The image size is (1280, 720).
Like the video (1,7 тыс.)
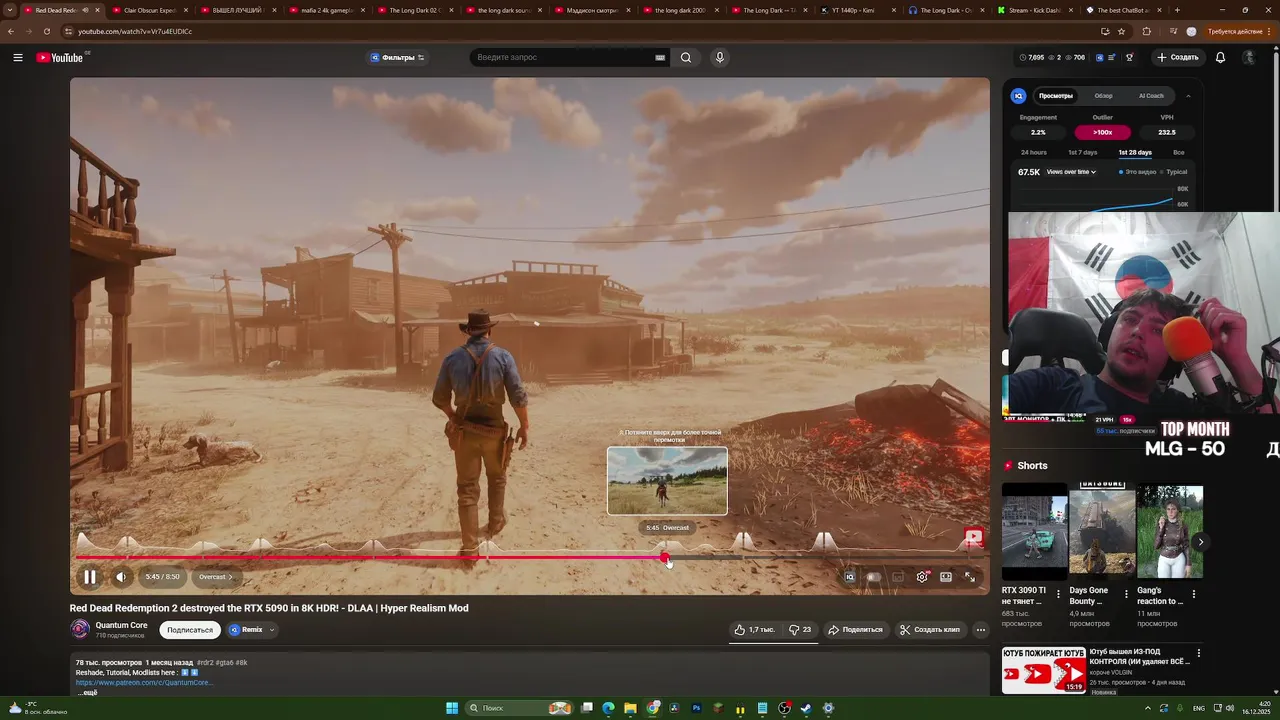click(755, 630)
